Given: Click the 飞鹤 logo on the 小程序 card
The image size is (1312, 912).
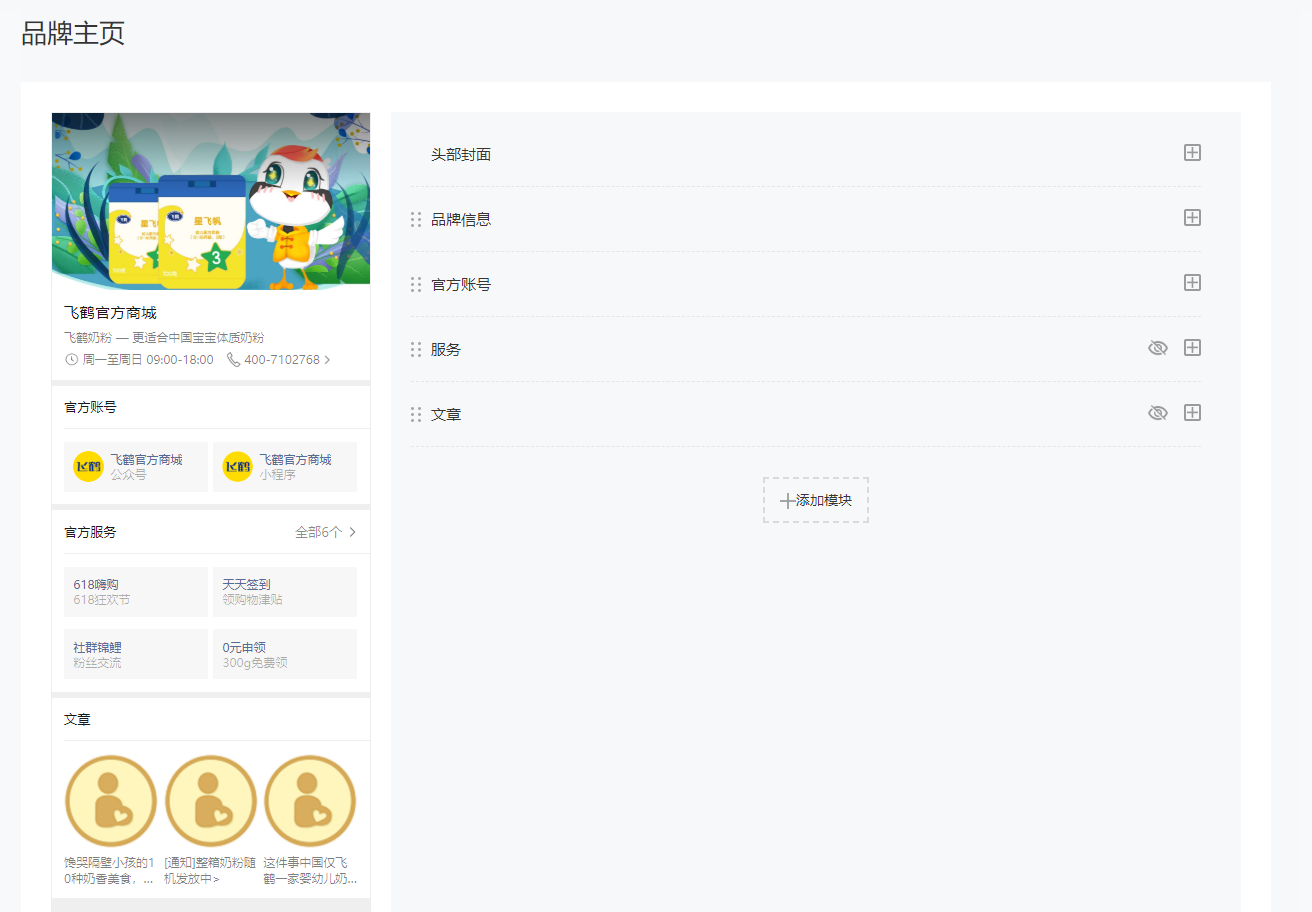Looking at the screenshot, I should tap(237, 467).
